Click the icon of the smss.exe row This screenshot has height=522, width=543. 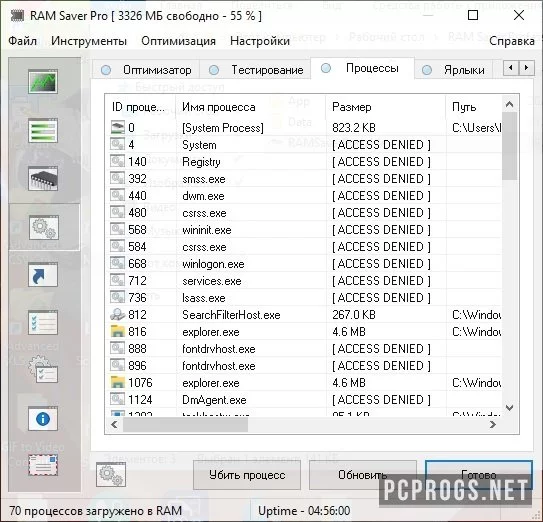pyautogui.click(x=118, y=178)
